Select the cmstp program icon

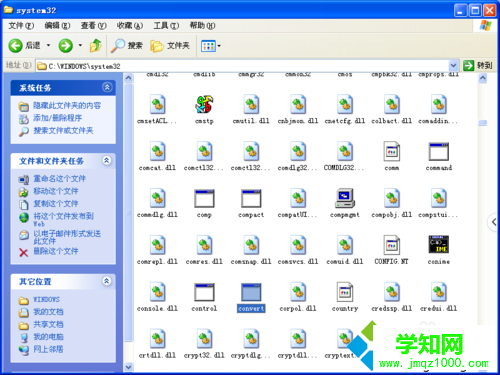tap(204, 105)
